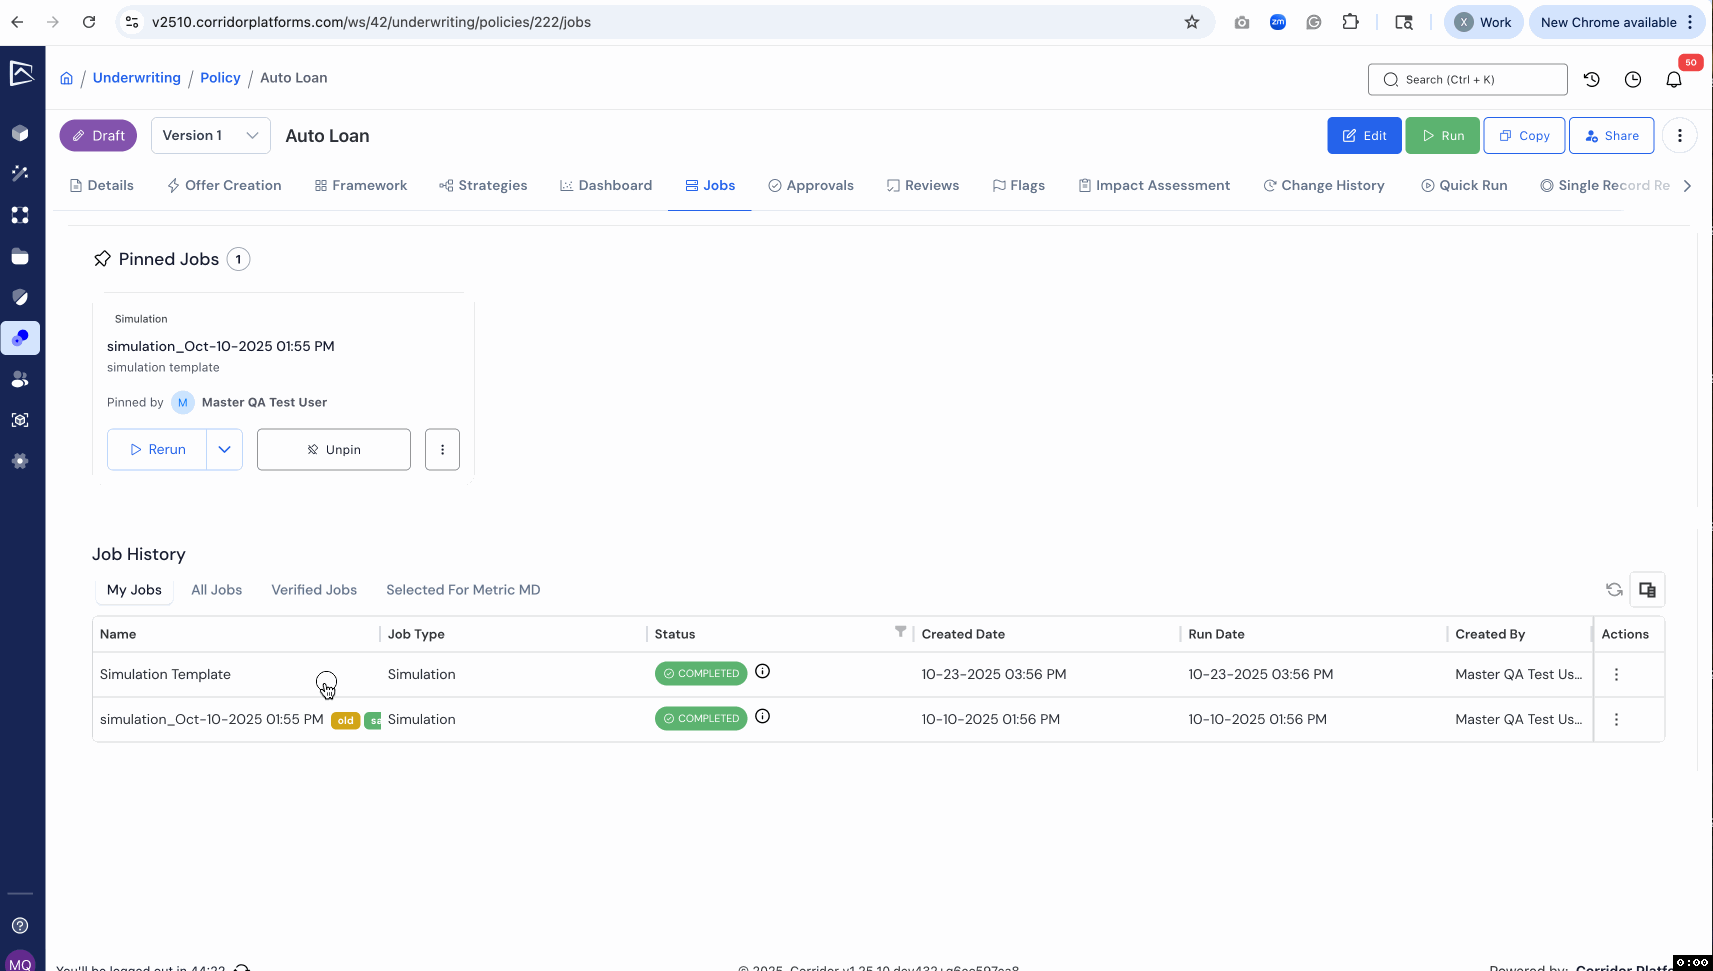
Task: Click the green Run button
Action: (1442, 136)
